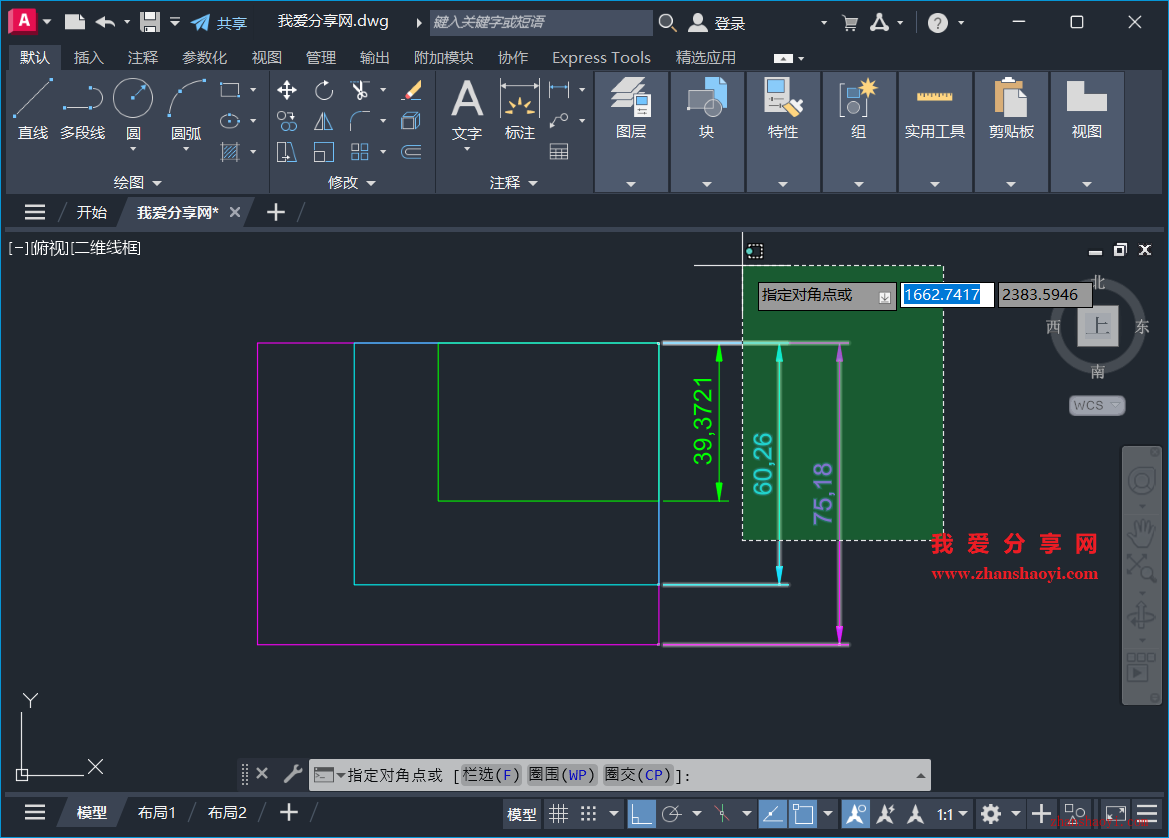Select the 直线 (Line) tool
Screen dimensions: 1169x838
(x=33, y=109)
